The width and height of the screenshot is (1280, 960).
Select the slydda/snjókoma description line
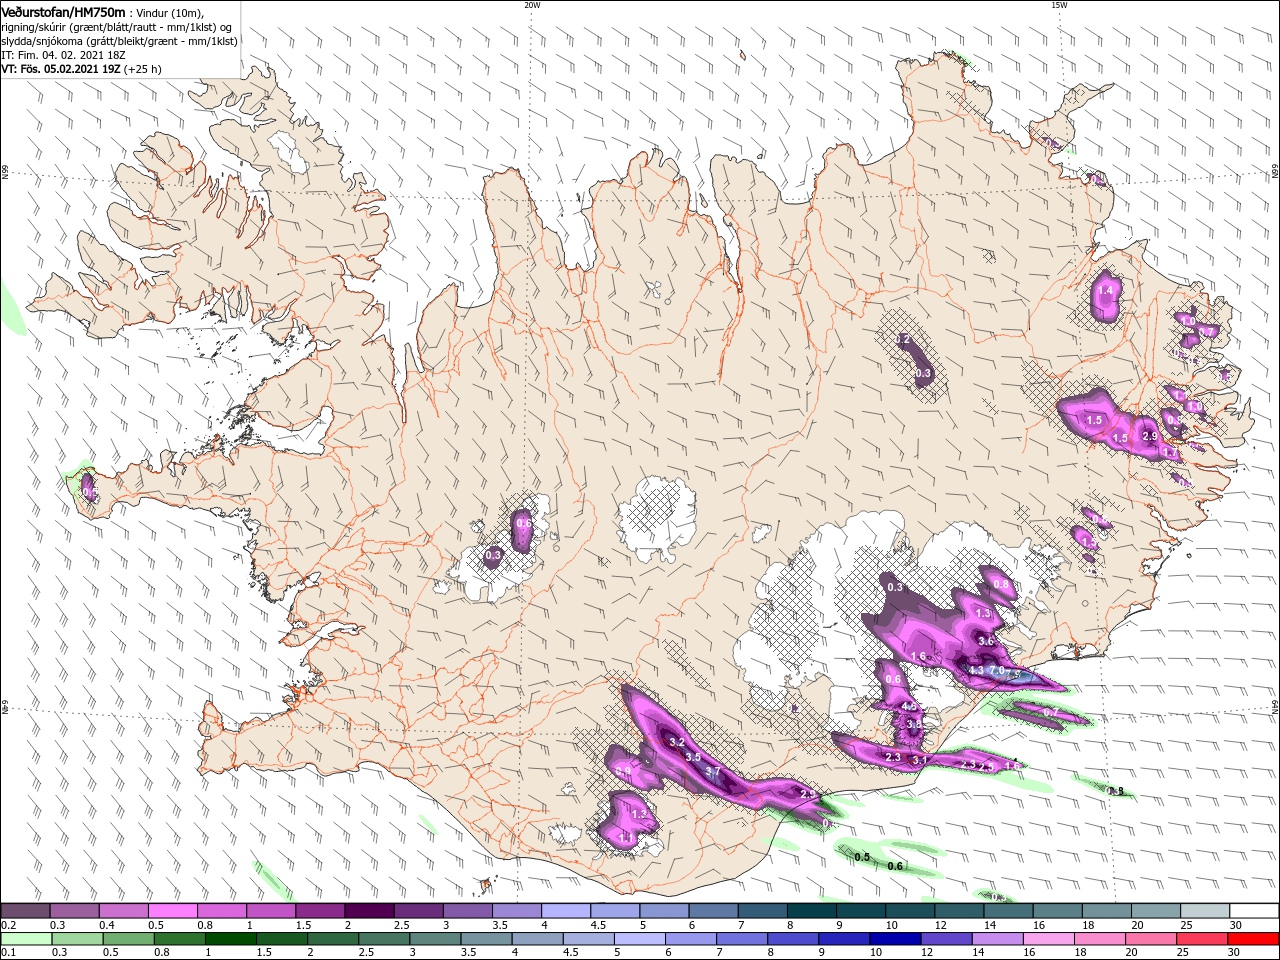click(x=119, y=41)
